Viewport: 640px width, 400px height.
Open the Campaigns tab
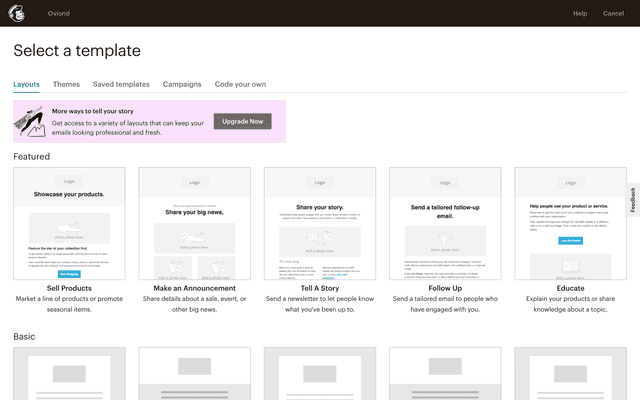[182, 84]
